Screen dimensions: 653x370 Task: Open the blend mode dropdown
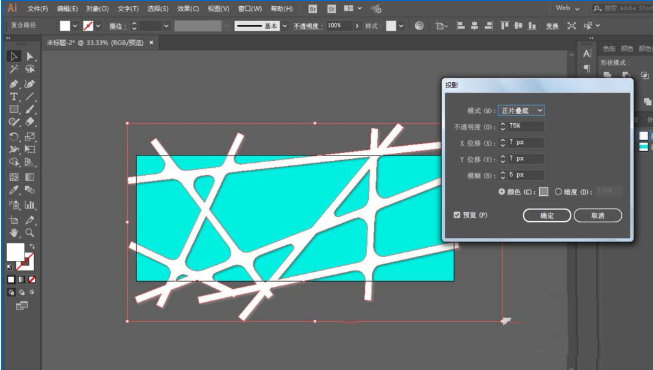click(x=521, y=110)
